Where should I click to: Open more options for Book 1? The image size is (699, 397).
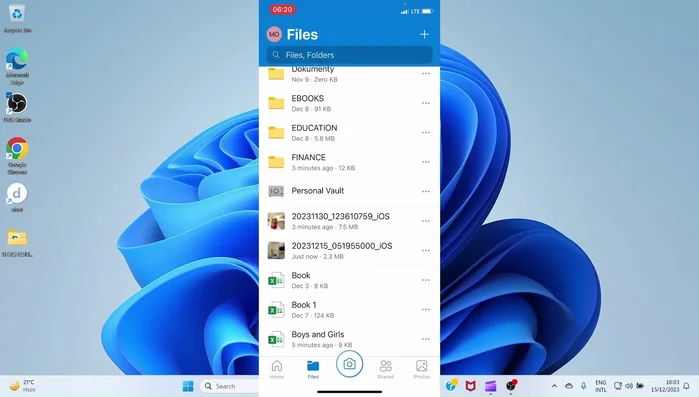point(426,309)
